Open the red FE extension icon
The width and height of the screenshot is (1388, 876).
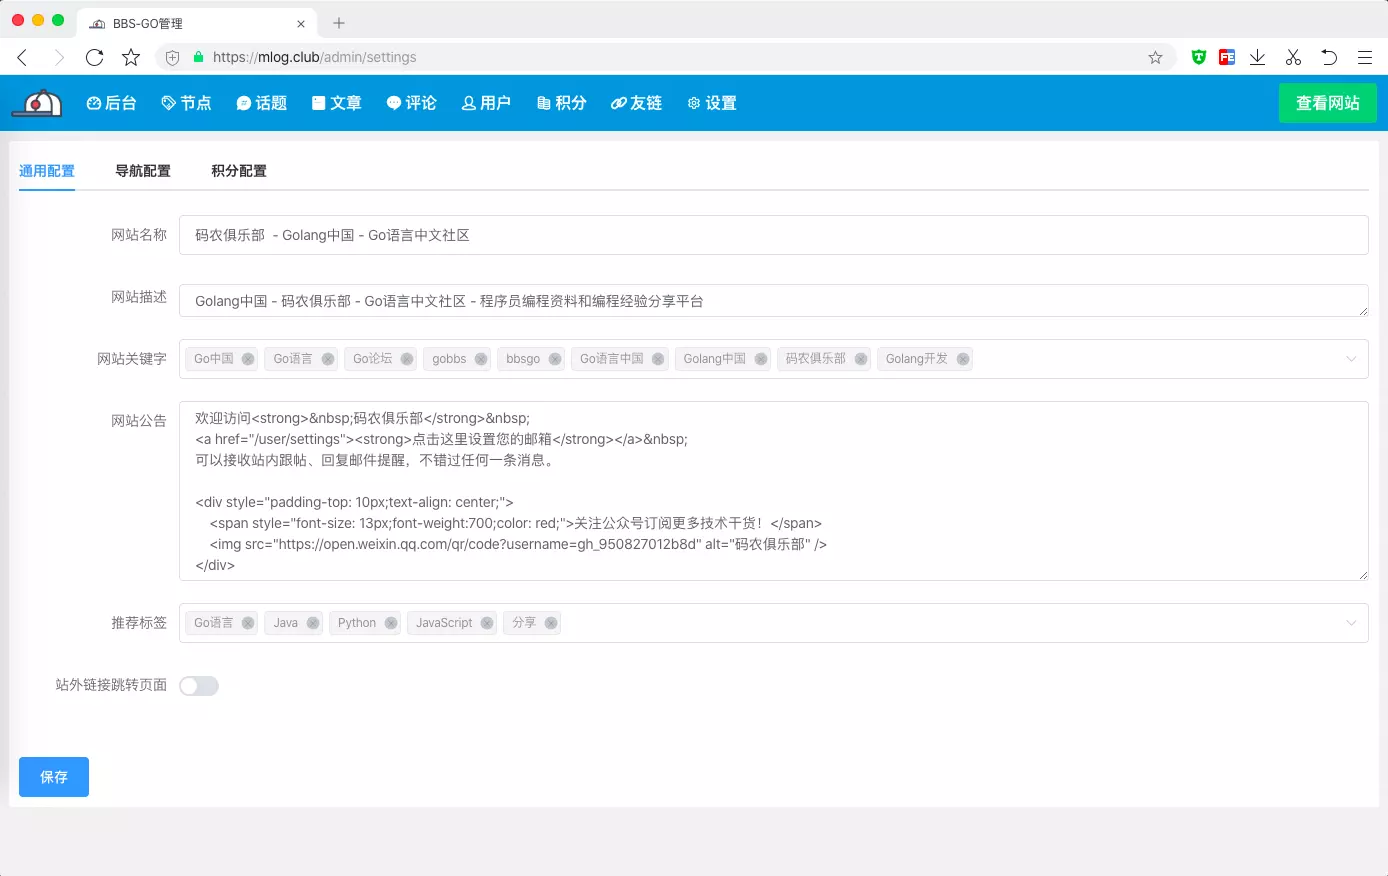1227,57
